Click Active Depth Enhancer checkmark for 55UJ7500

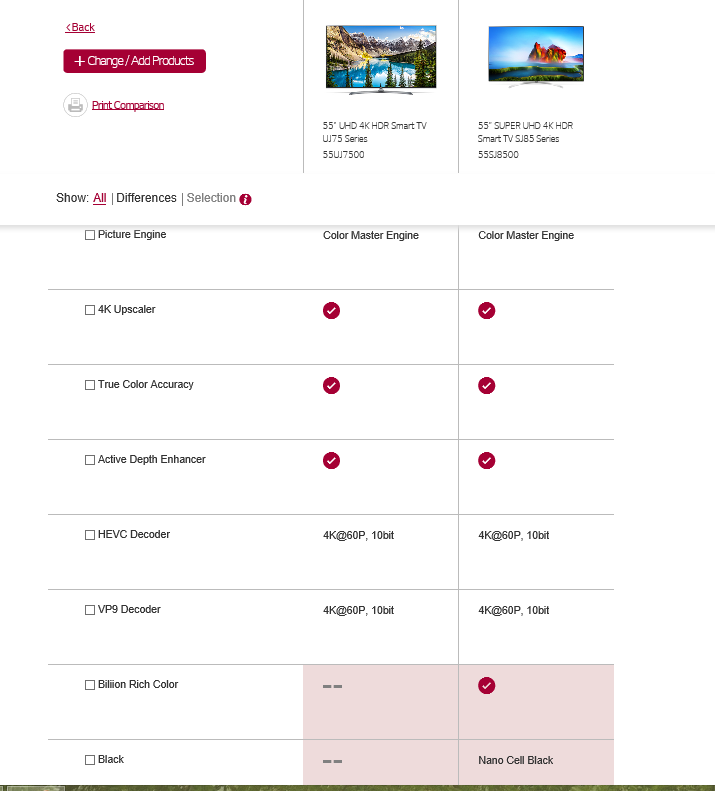pos(332,460)
